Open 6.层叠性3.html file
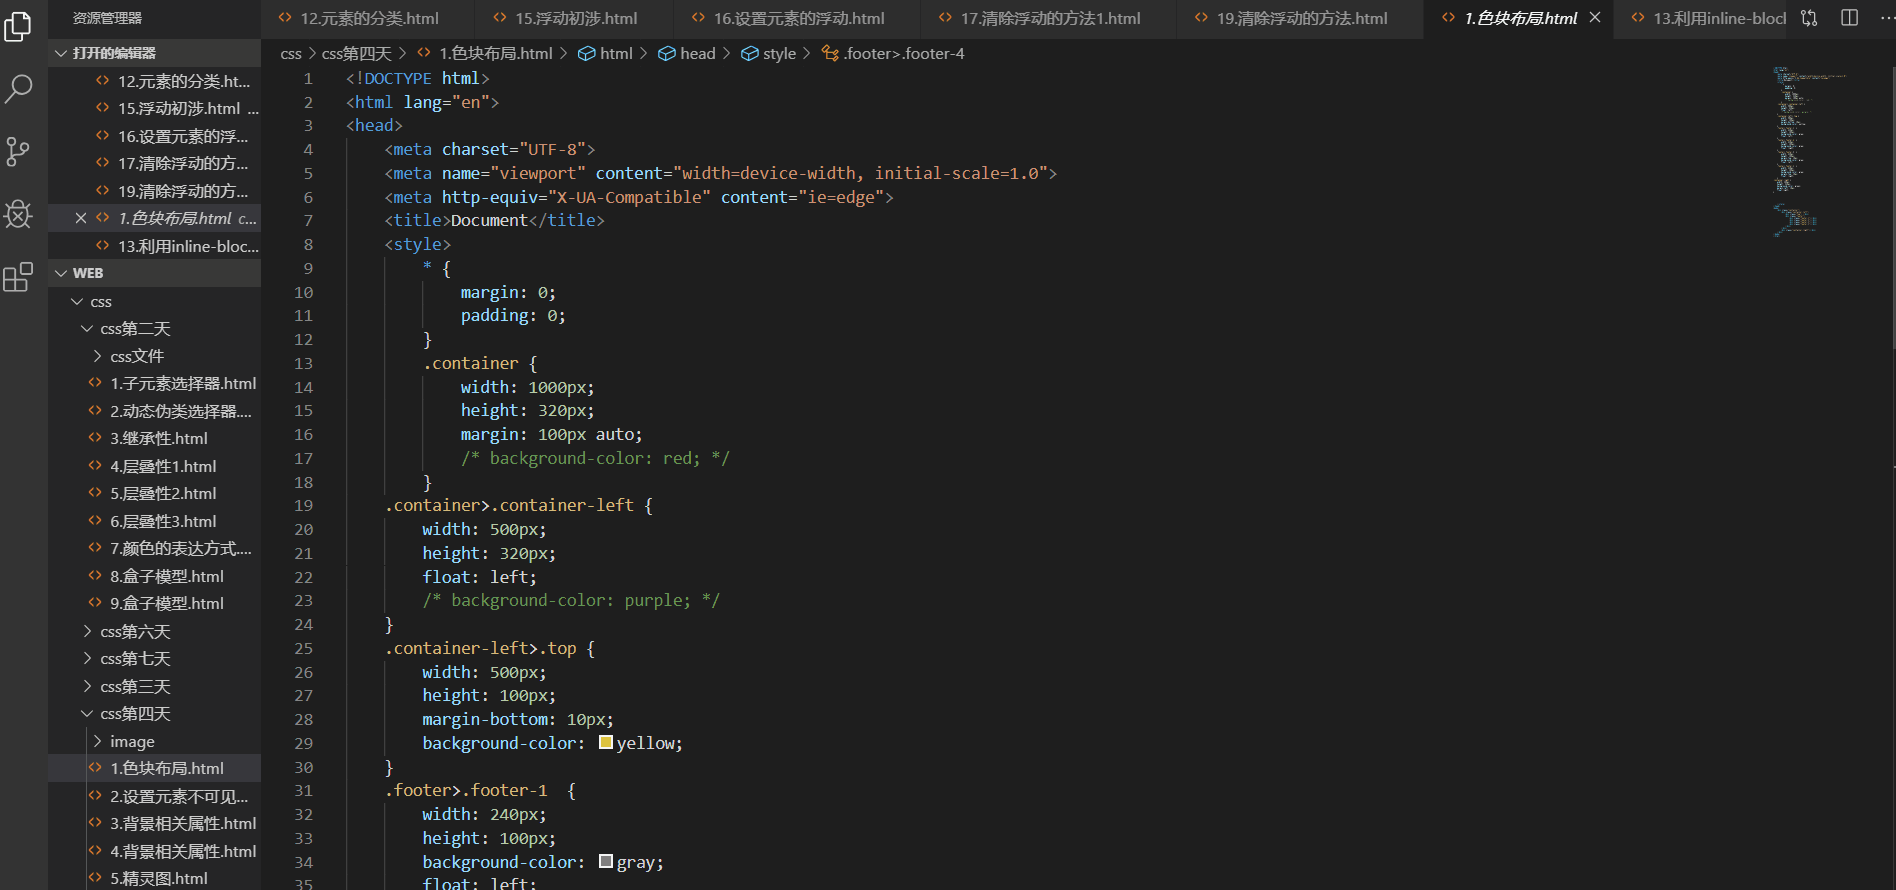Screen dimensions: 1896x890 click(155, 521)
